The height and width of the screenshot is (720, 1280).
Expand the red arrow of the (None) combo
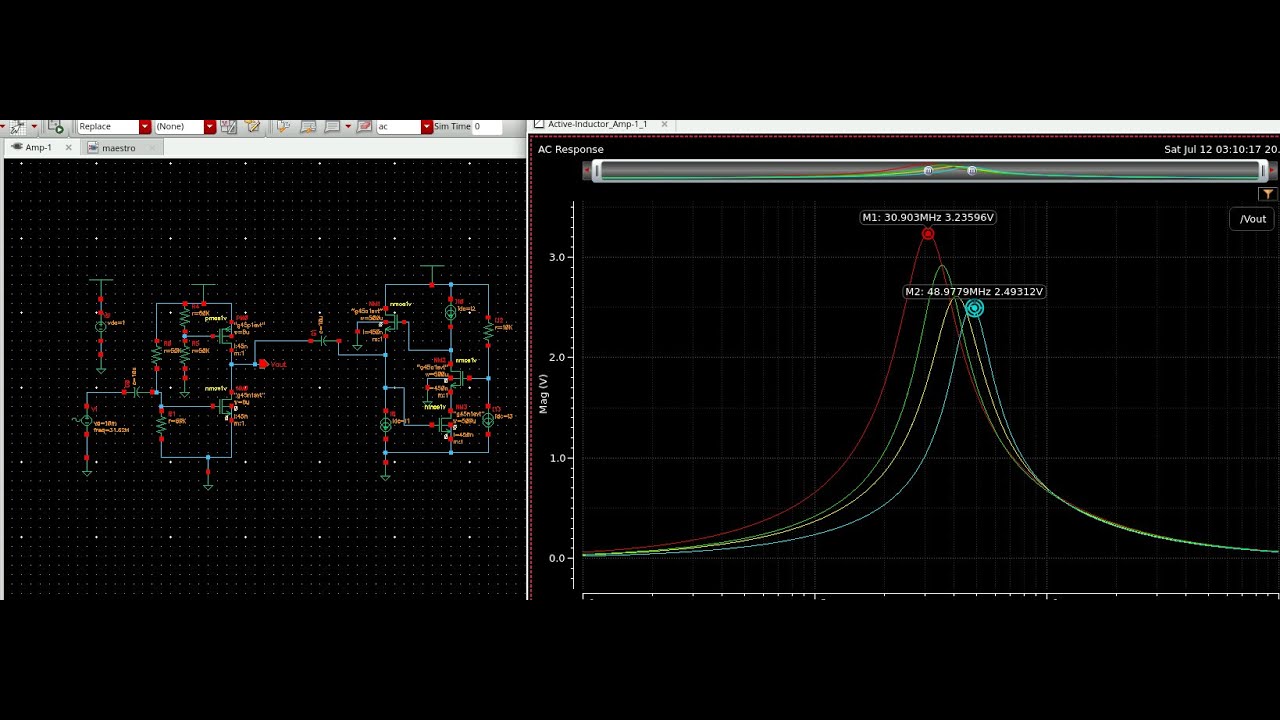click(x=210, y=127)
